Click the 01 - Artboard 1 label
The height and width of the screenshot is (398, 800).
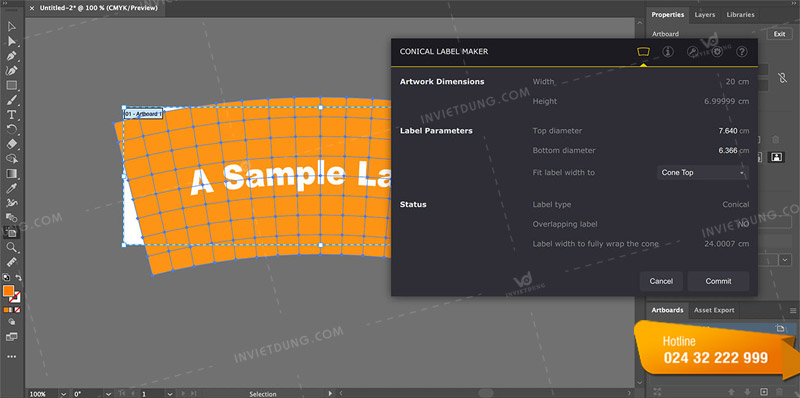coord(143,114)
